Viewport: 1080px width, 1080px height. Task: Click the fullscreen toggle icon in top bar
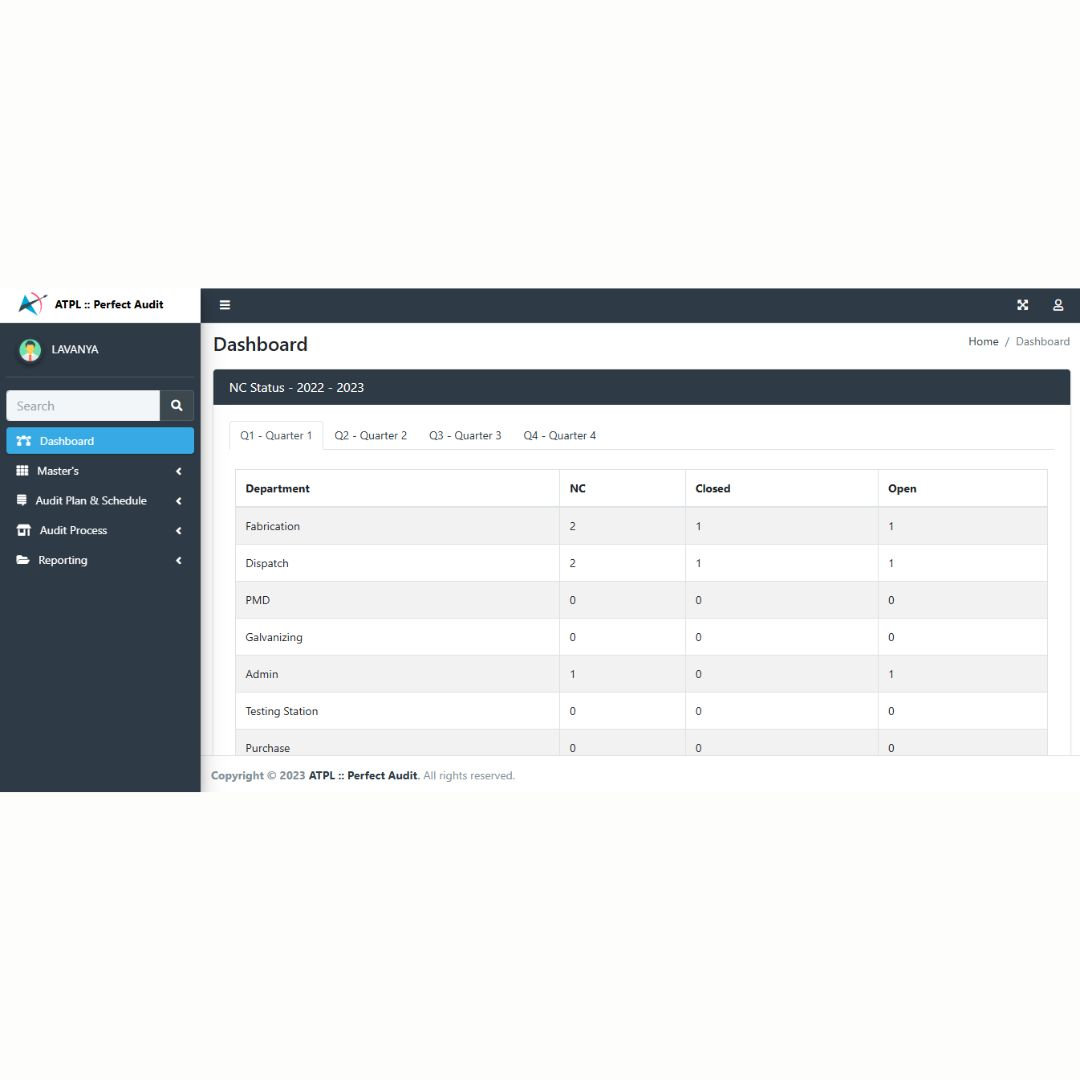1022,304
